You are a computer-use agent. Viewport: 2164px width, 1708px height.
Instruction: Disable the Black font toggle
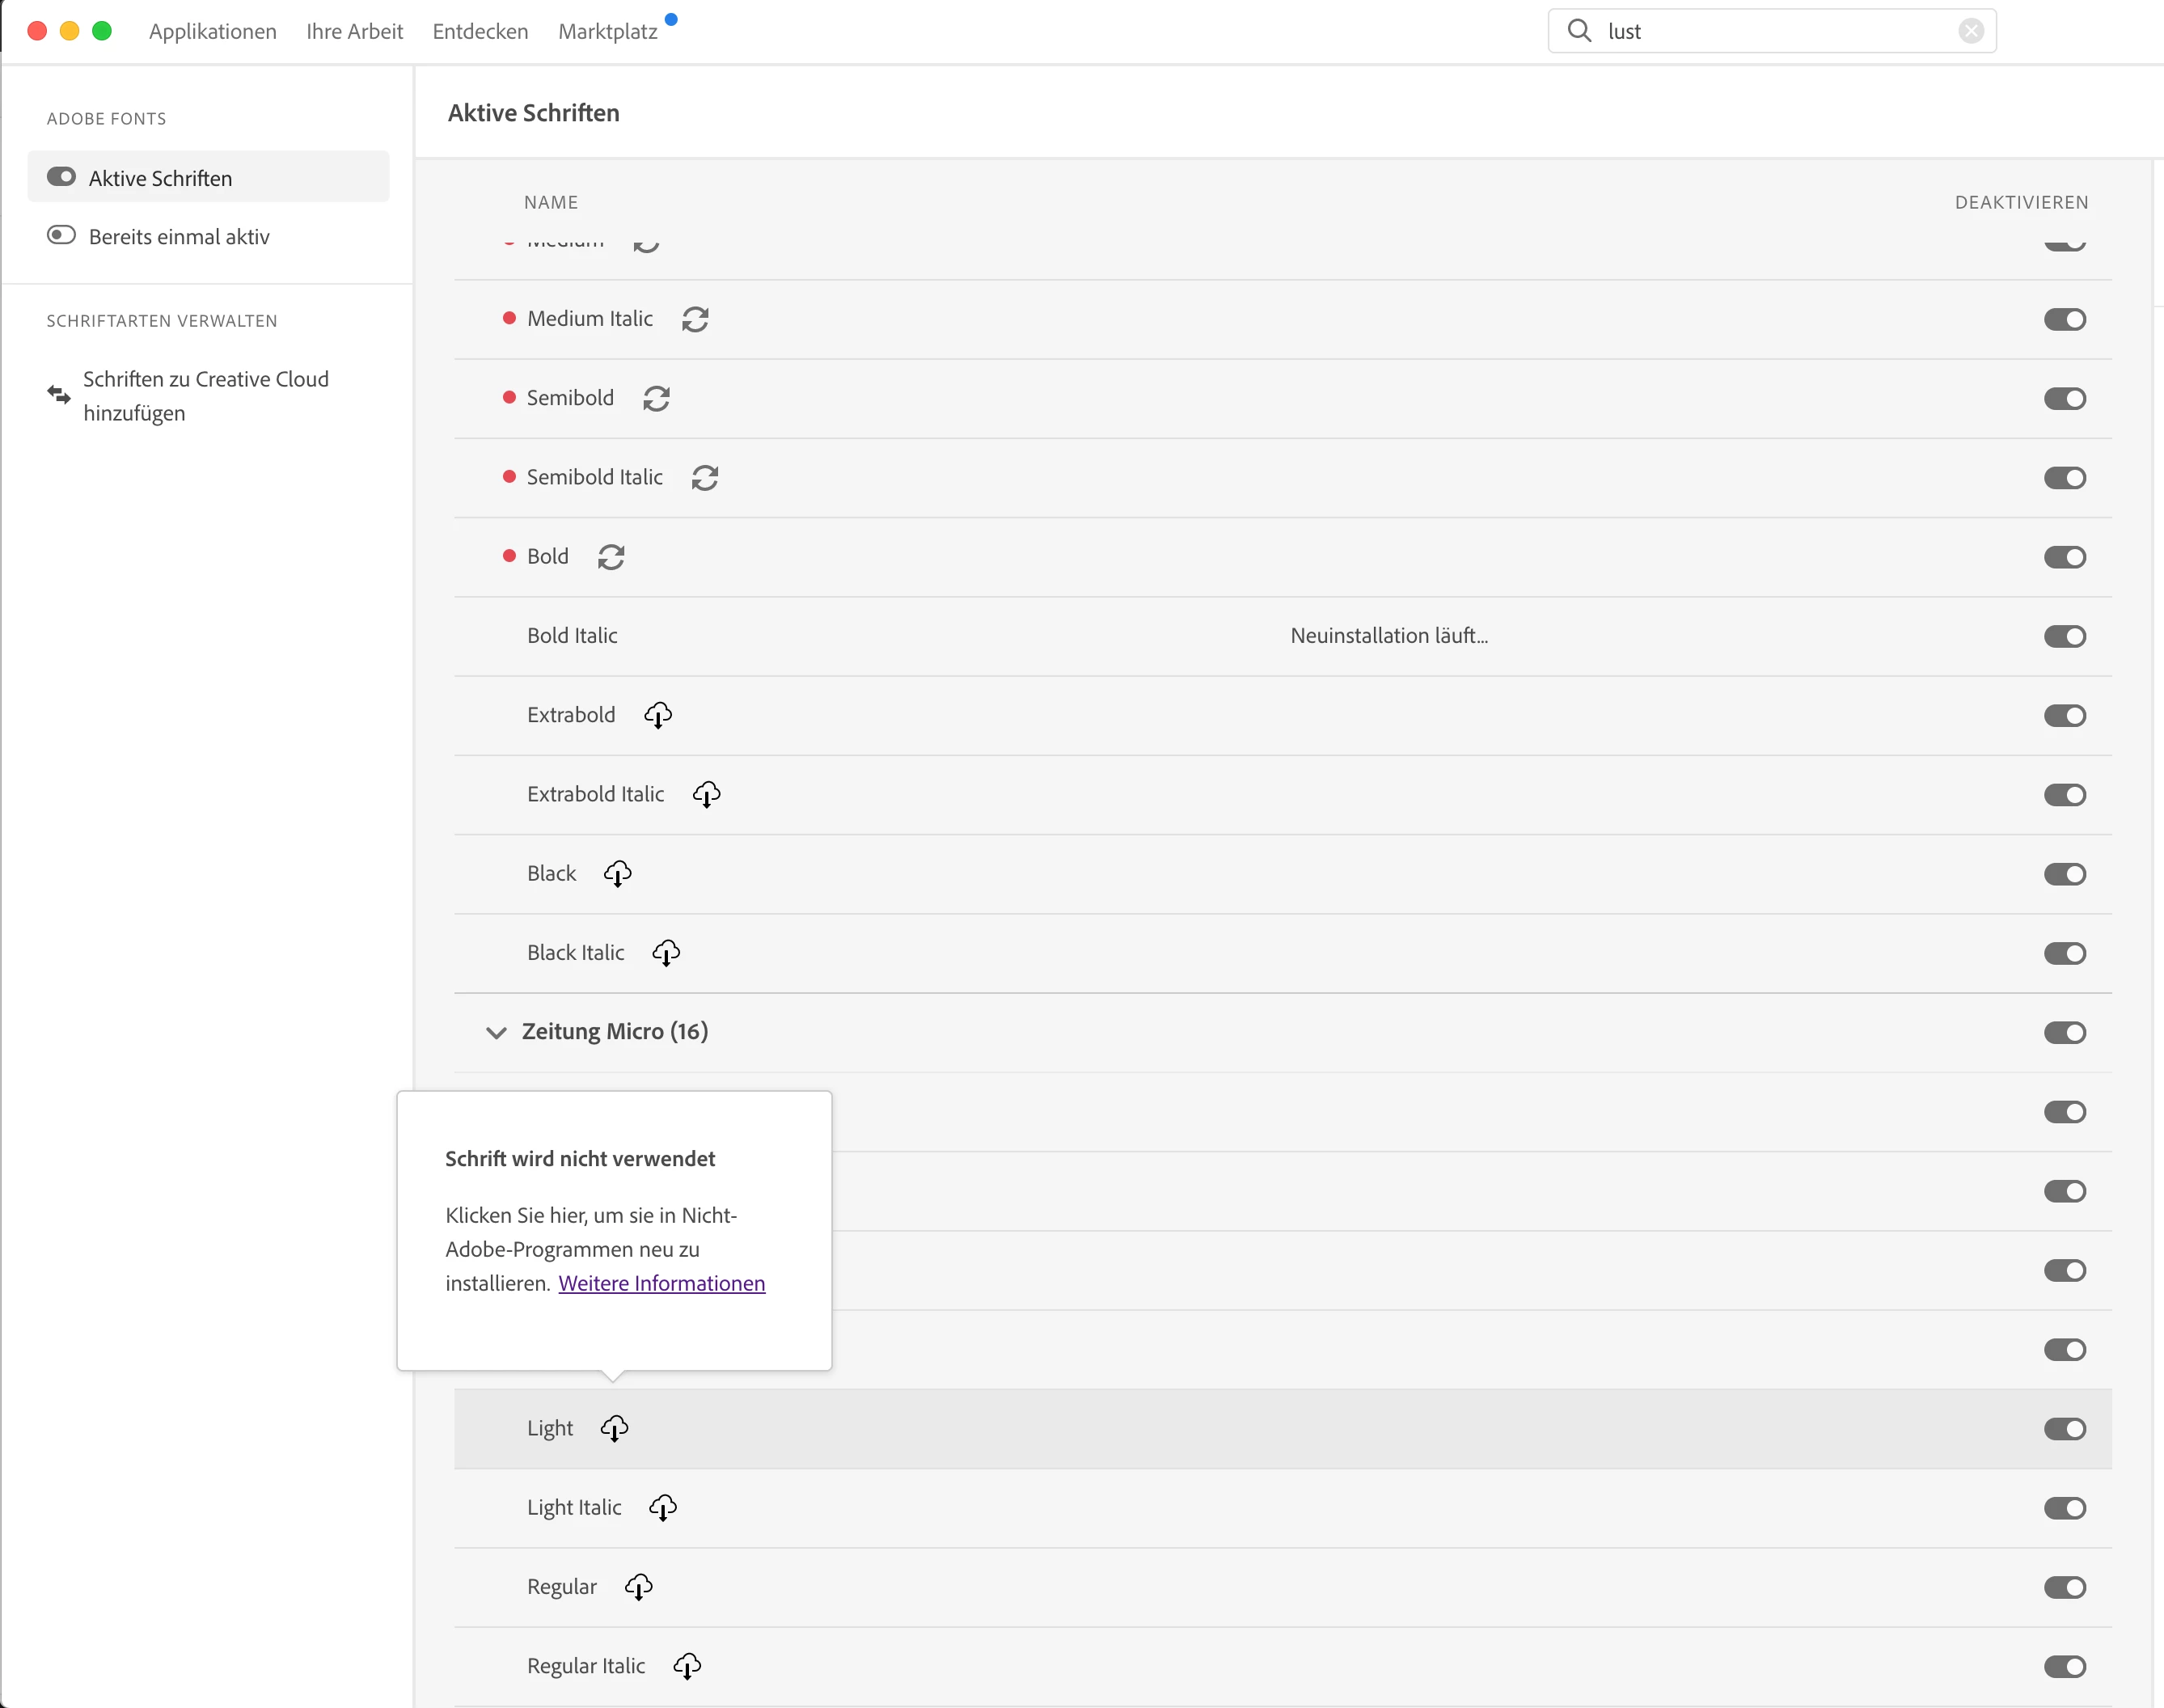(2064, 874)
